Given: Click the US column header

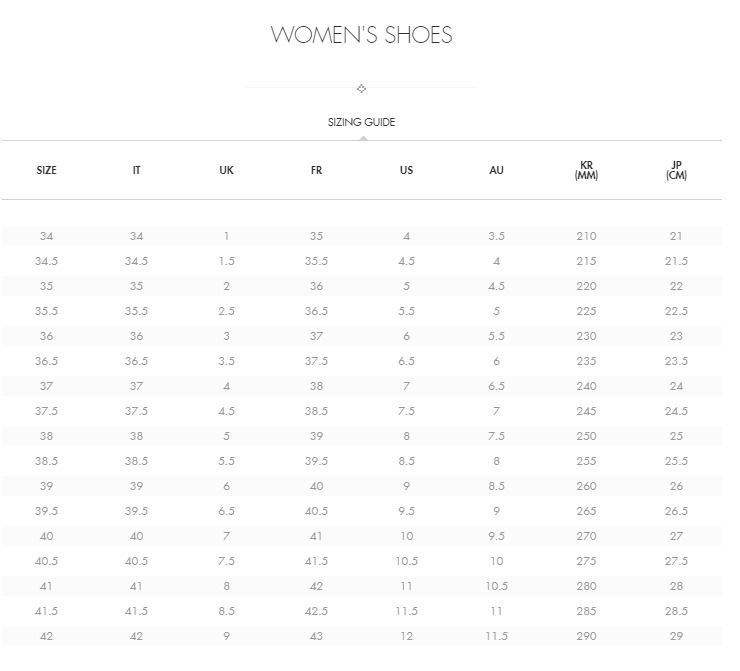Looking at the screenshot, I should coord(406,170).
